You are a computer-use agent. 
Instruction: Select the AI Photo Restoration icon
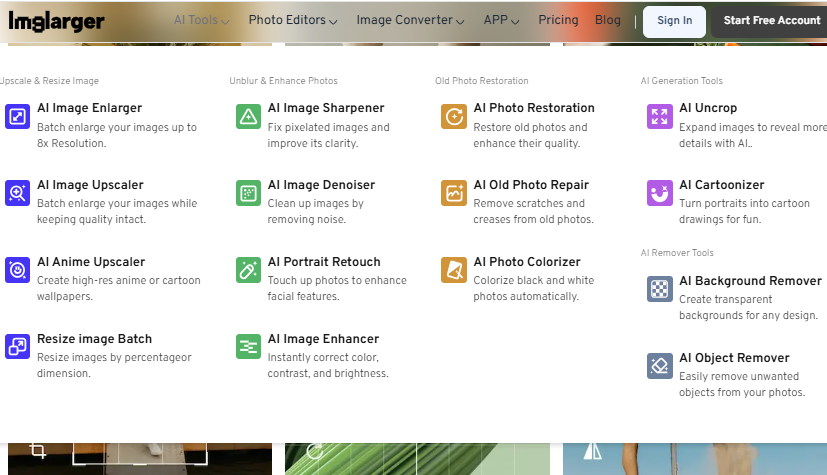[454, 116]
